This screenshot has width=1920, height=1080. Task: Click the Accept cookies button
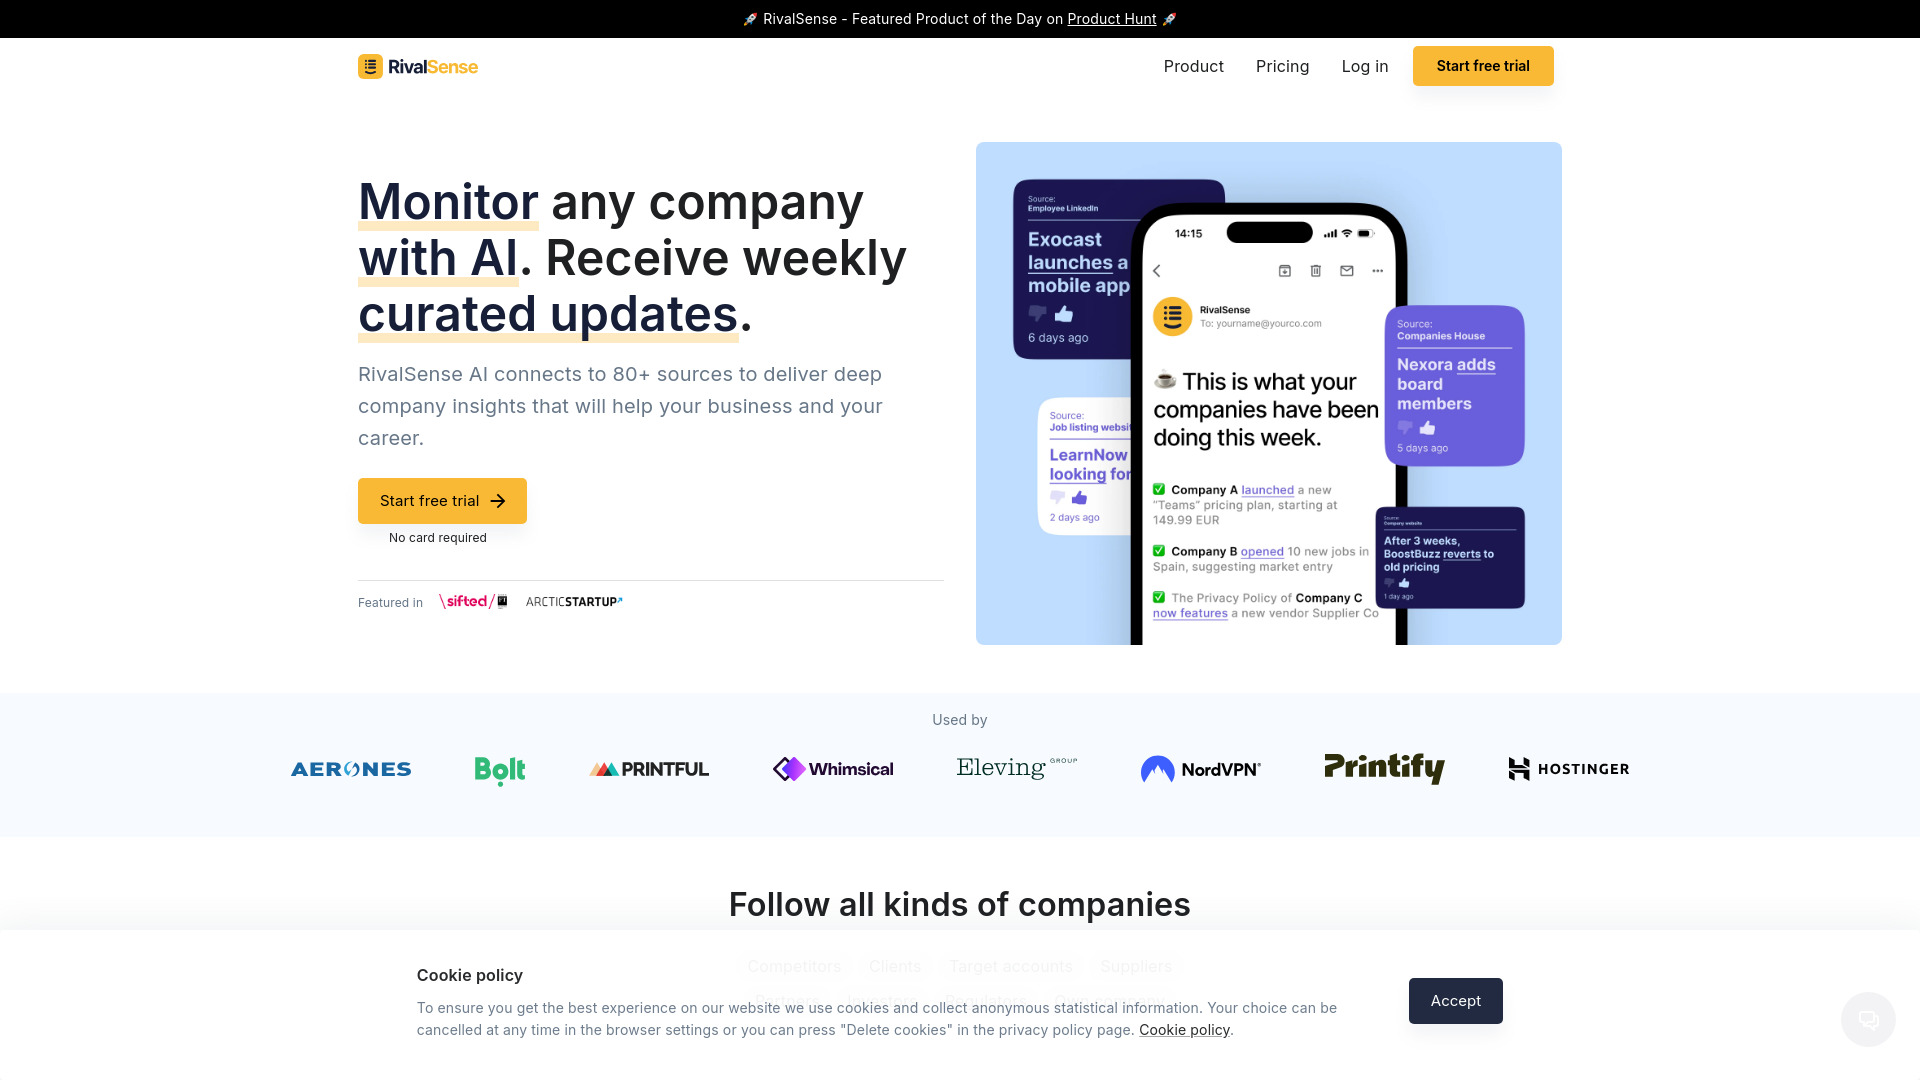[x=1456, y=1001]
